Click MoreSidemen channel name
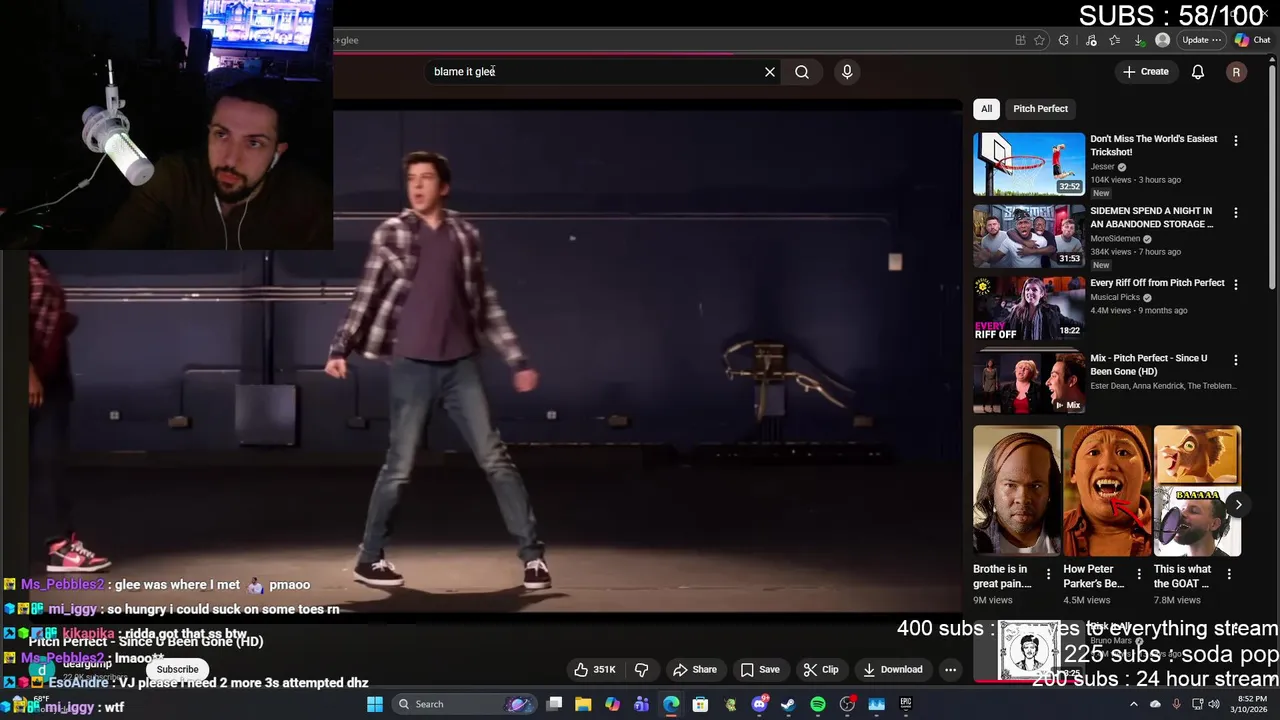 point(1115,239)
